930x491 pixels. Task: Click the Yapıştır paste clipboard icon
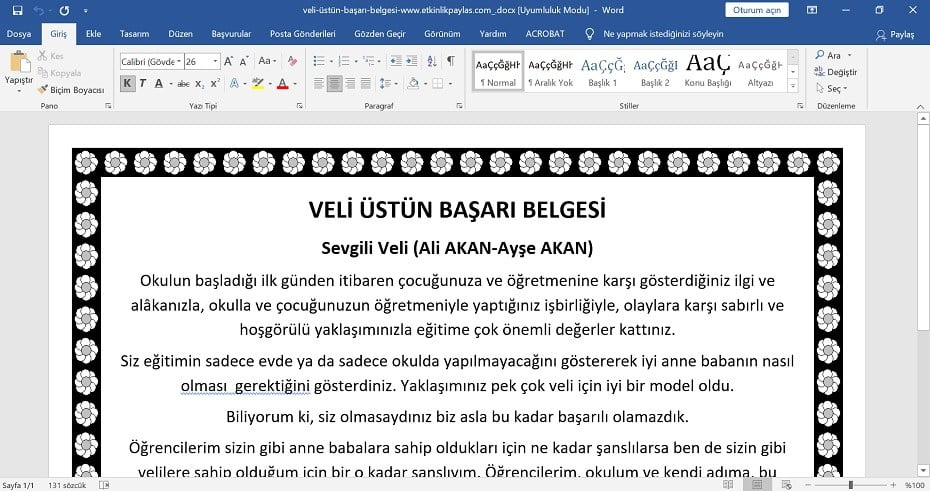(x=19, y=62)
